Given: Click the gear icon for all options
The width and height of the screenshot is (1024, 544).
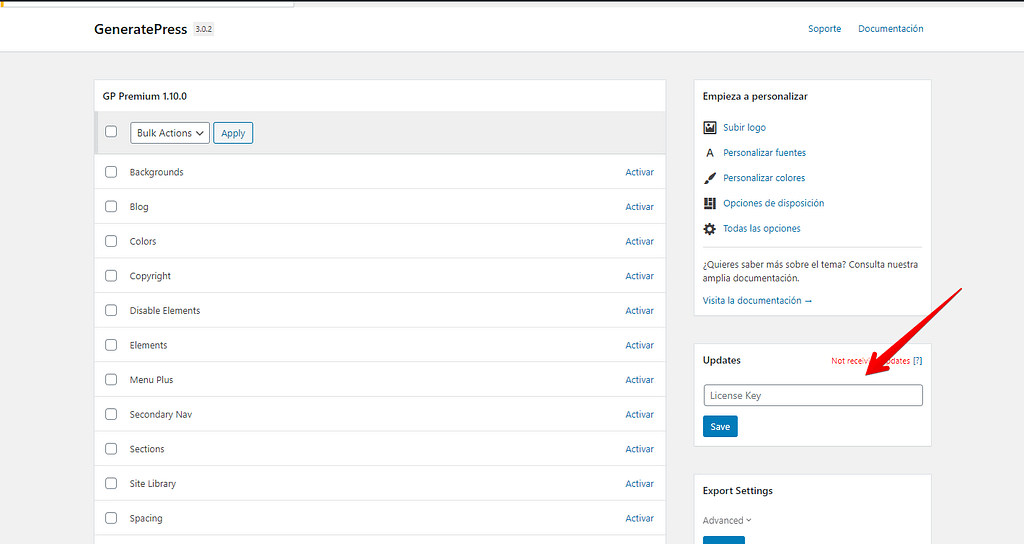Looking at the screenshot, I should 709,229.
